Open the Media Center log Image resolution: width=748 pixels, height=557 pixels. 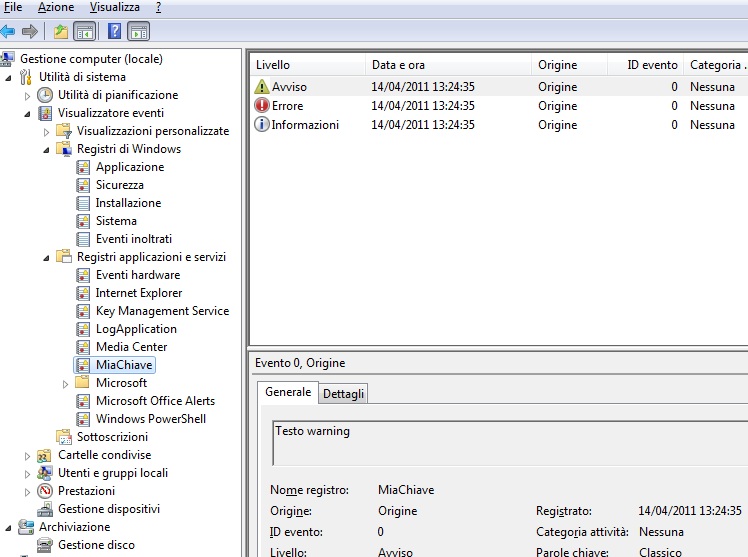[132, 347]
